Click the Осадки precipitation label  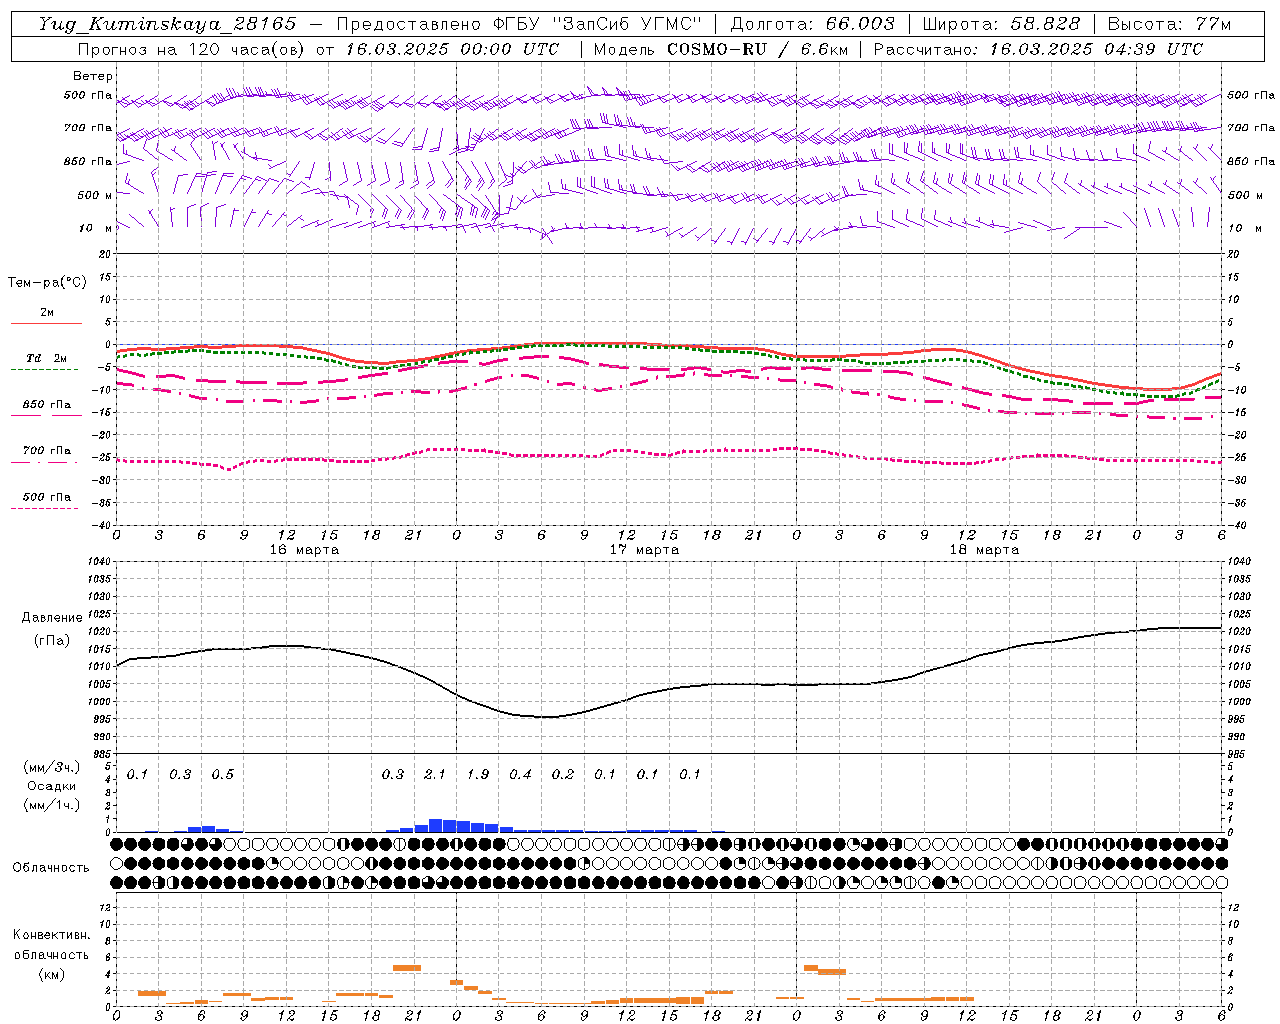[51, 786]
